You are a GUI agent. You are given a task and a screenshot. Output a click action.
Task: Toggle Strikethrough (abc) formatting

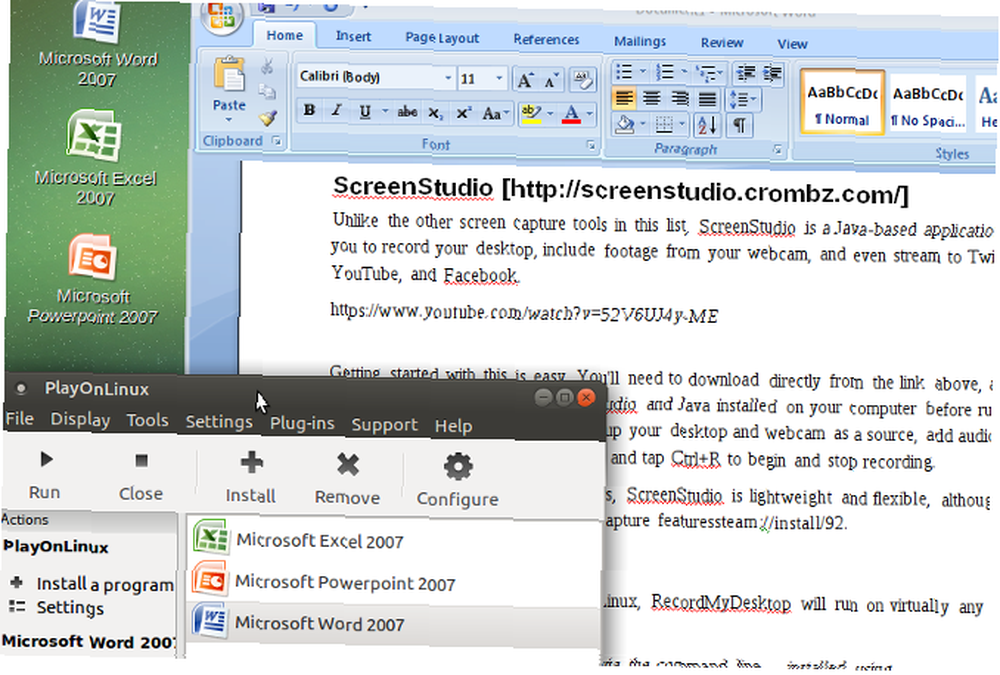point(407,113)
